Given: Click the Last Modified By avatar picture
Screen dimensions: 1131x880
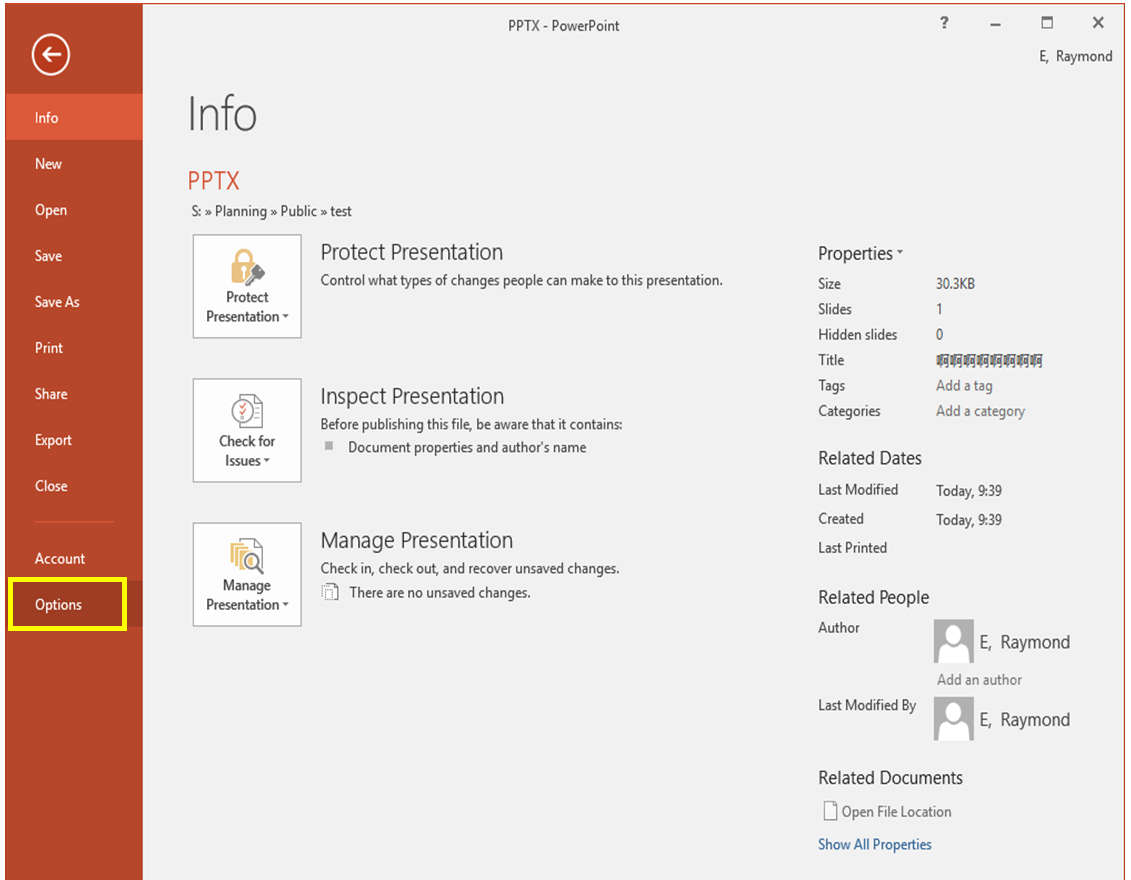Looking at the screenshot, I should (x=954, y=718).
